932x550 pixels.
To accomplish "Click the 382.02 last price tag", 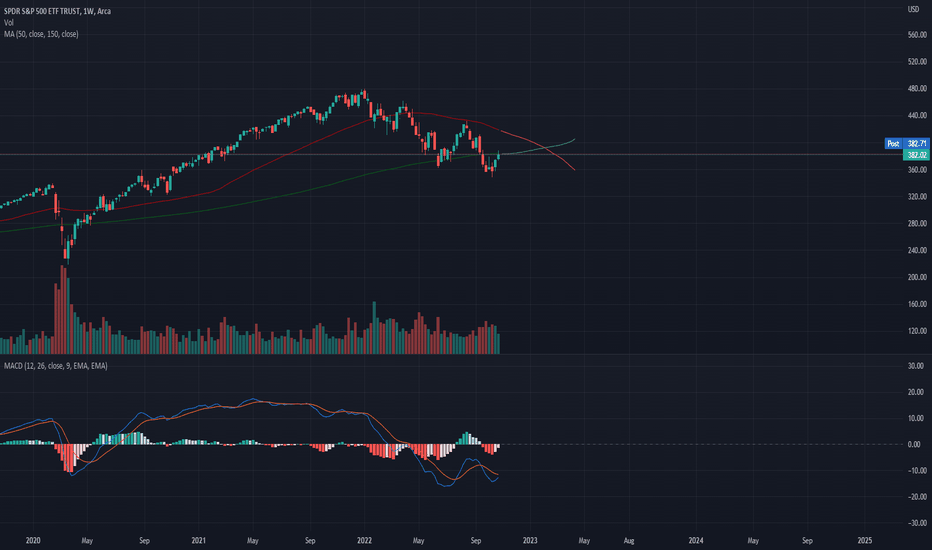I will [916, 155].
